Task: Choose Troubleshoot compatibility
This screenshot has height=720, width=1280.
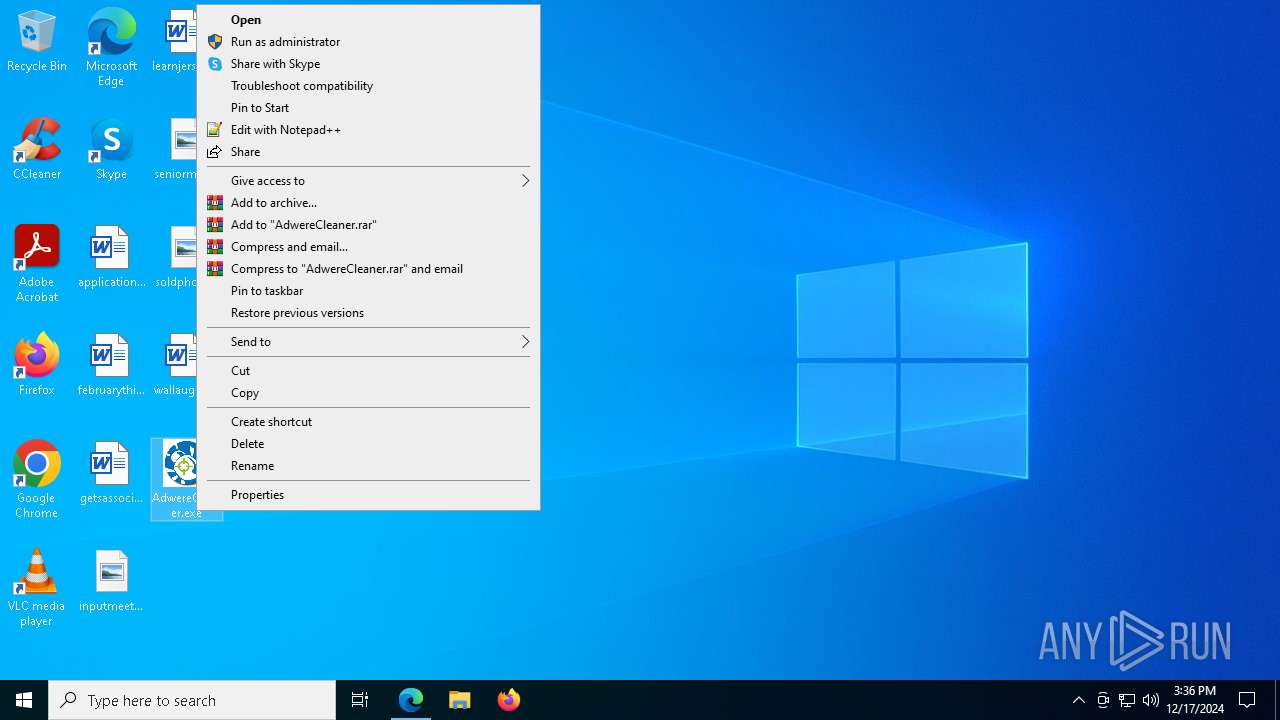Action: [368, 85]
